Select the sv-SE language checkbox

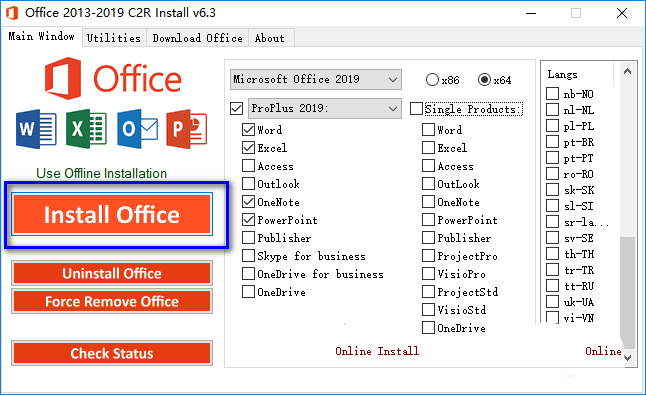click(x=552, y=238)
